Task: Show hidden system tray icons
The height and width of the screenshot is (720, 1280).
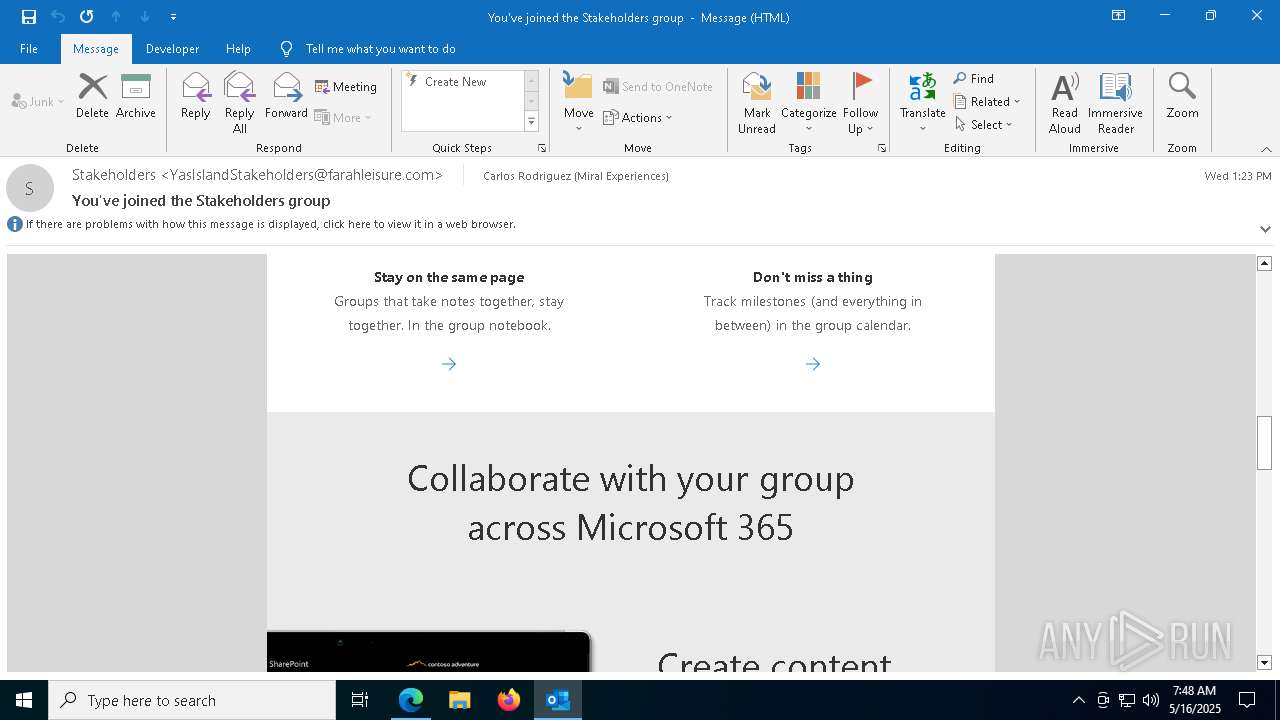Action: point(1078,700)
